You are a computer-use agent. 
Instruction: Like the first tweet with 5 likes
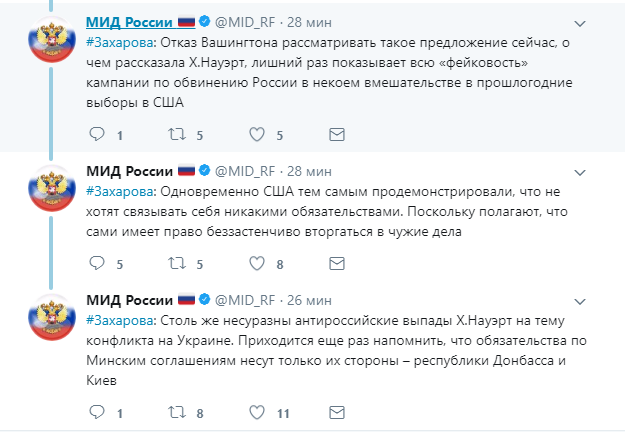[x=257, y=134]
